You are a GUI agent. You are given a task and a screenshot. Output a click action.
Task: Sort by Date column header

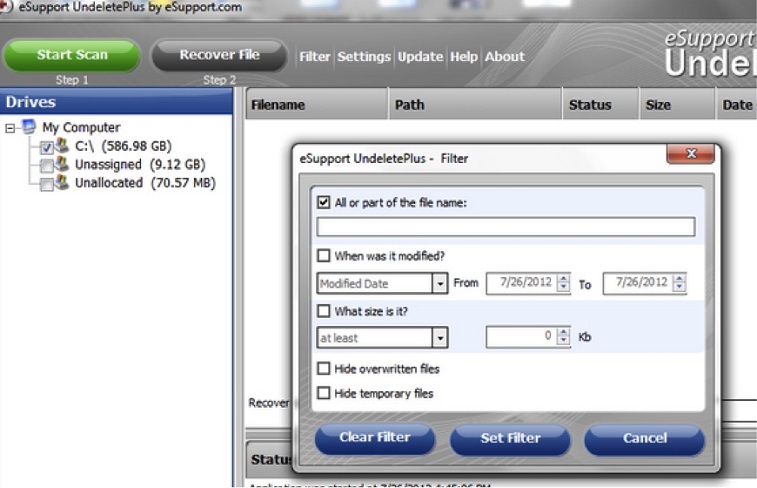click(737, 104)
